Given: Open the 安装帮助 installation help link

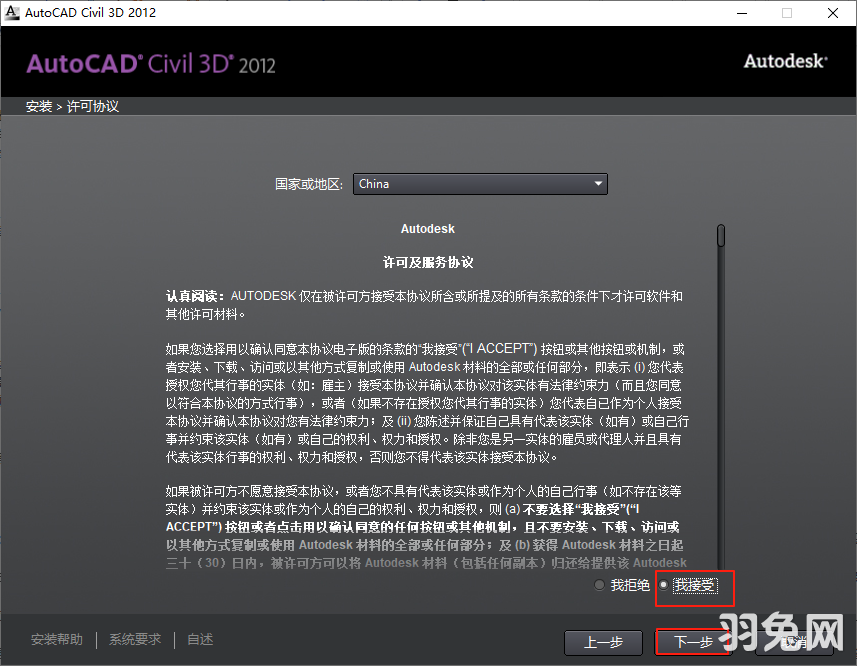Looking at the screenshot, I should (57, 639).
